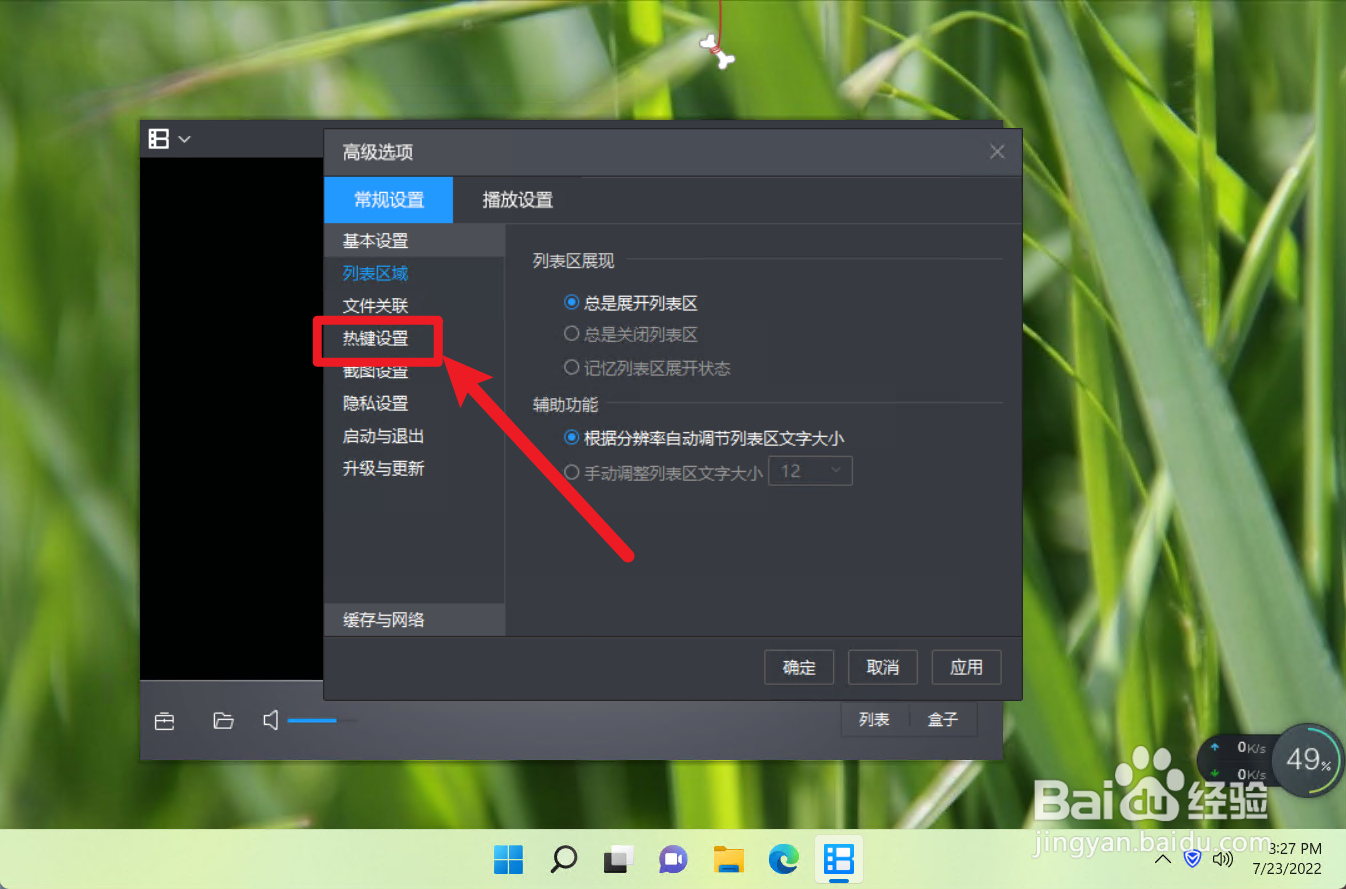Image resolution: width=1346 pixels, height=889 pixels.
Task: Open the font size dropdown showing 12
Action: coord(810,470)
